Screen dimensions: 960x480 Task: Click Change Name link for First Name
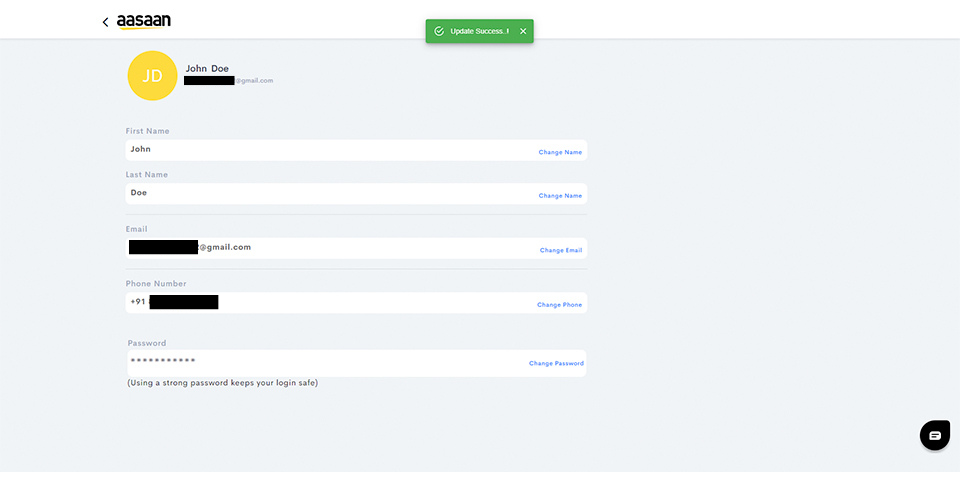[560, 152]
